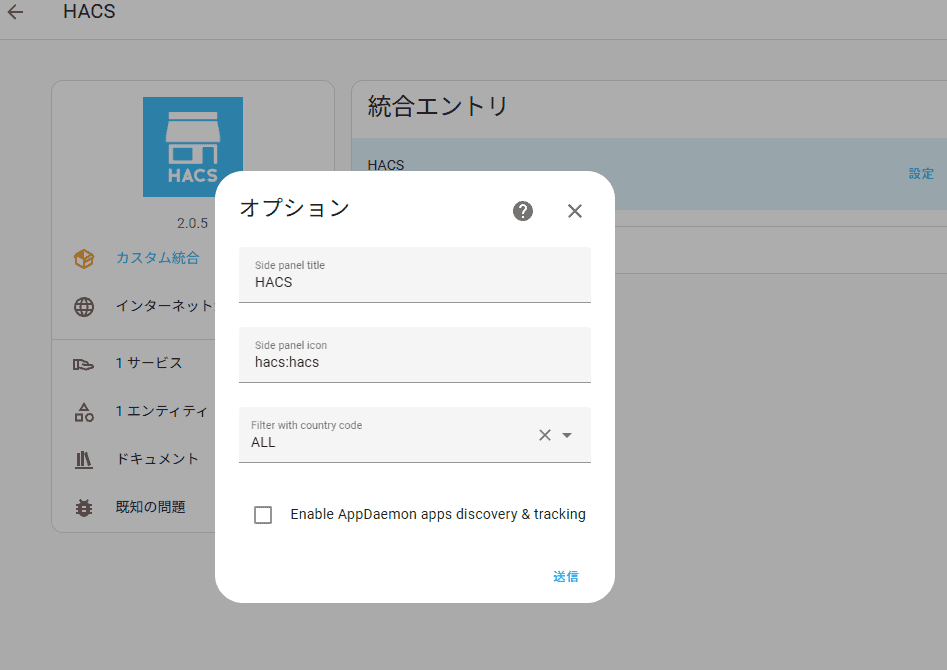Open the ドキュメント link

[158, 459]
